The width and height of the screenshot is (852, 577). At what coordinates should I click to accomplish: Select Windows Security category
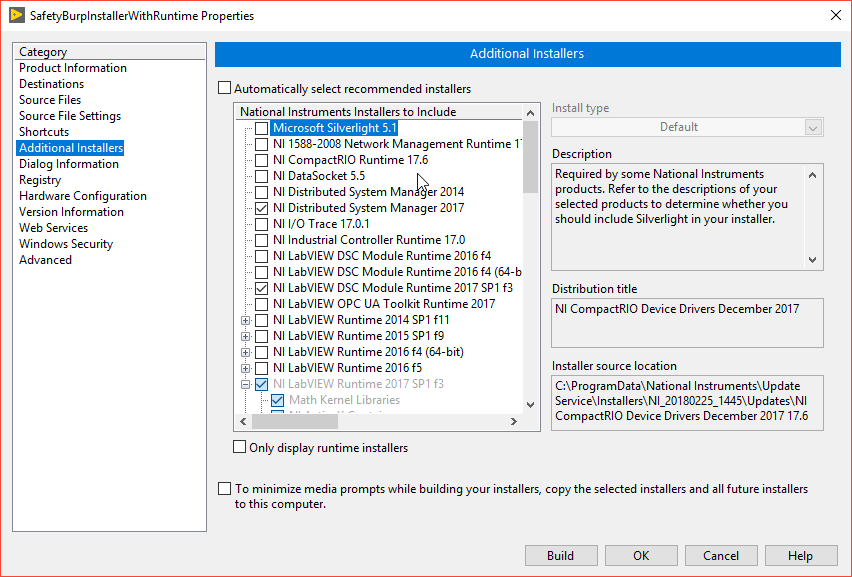click(x=66, y=244)
